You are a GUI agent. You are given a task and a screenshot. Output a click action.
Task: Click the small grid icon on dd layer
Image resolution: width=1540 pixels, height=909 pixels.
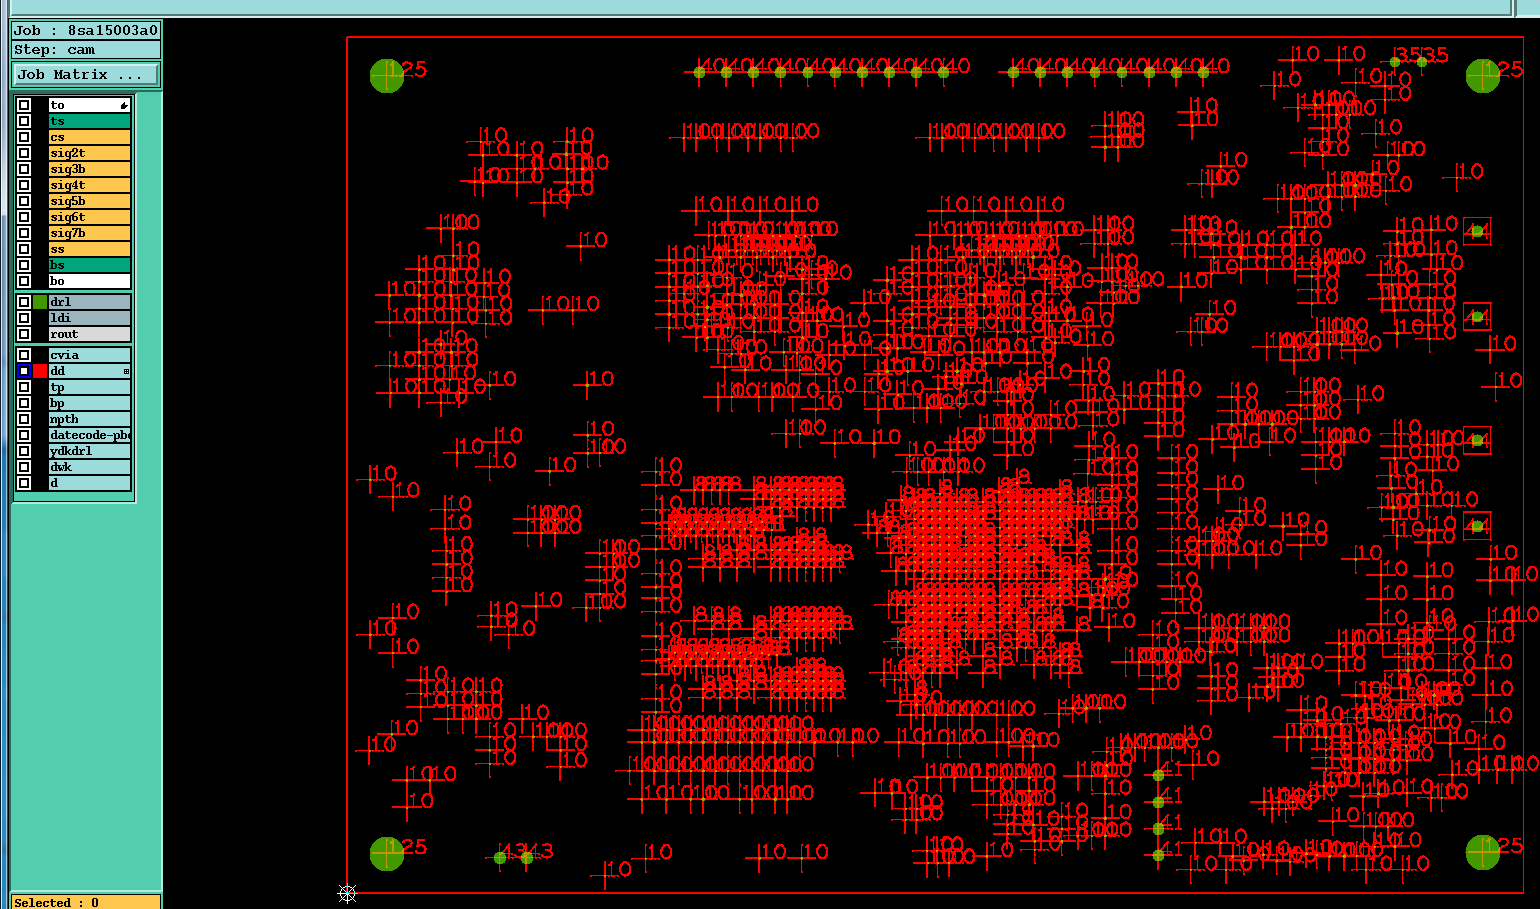126,371
